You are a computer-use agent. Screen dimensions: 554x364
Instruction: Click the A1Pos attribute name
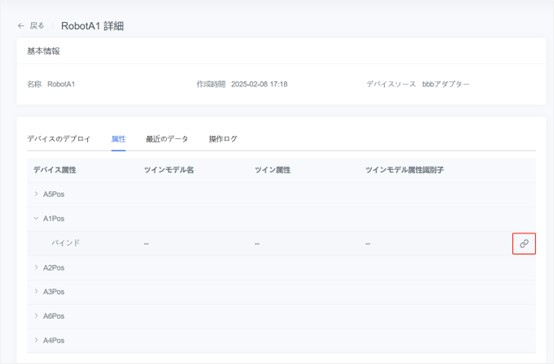[54, 219]
